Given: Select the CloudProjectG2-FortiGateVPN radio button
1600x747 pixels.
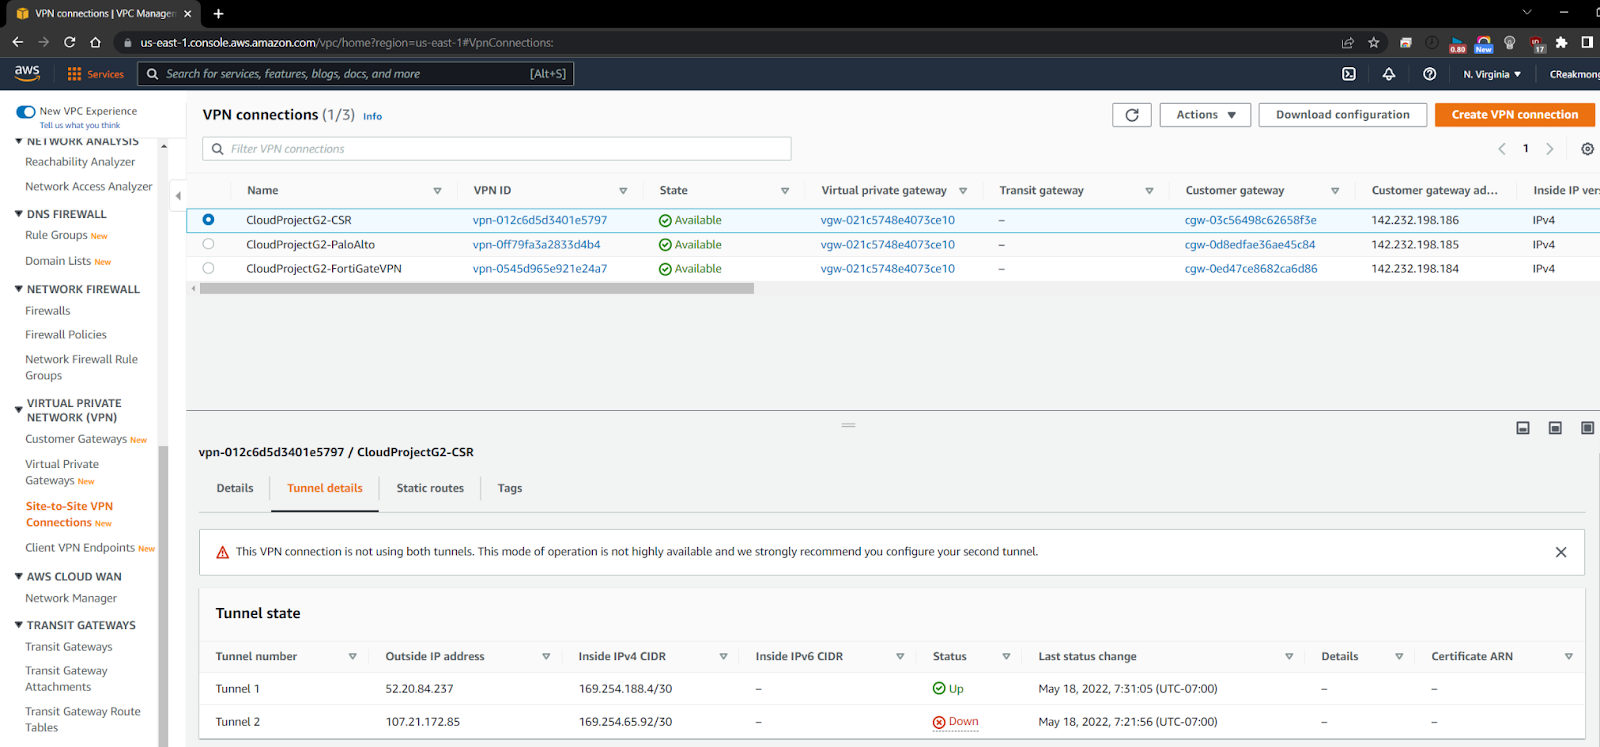Looking at the screenshot, I should click(208, 268).
